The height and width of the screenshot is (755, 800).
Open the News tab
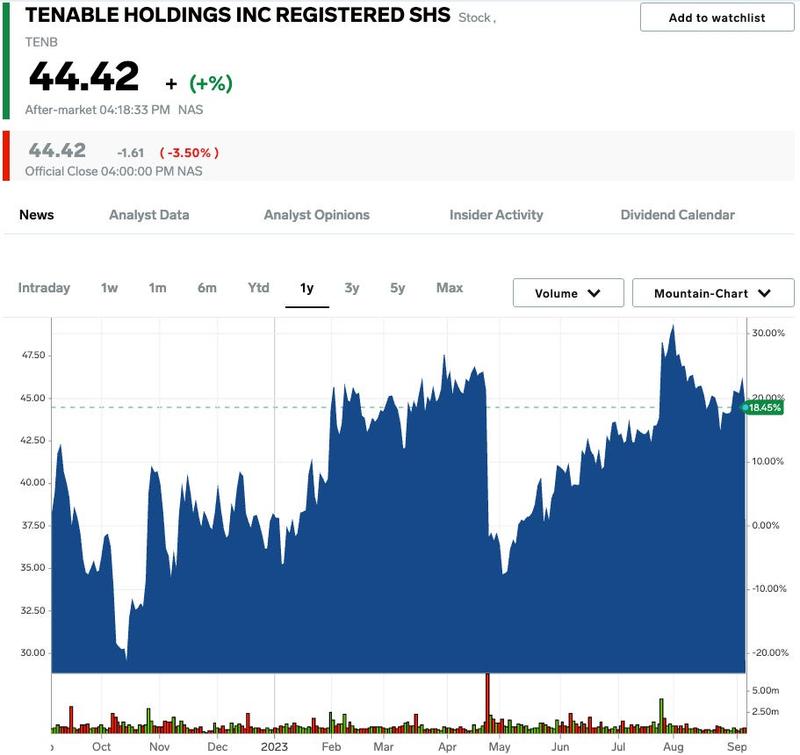(x=37, y=215)
